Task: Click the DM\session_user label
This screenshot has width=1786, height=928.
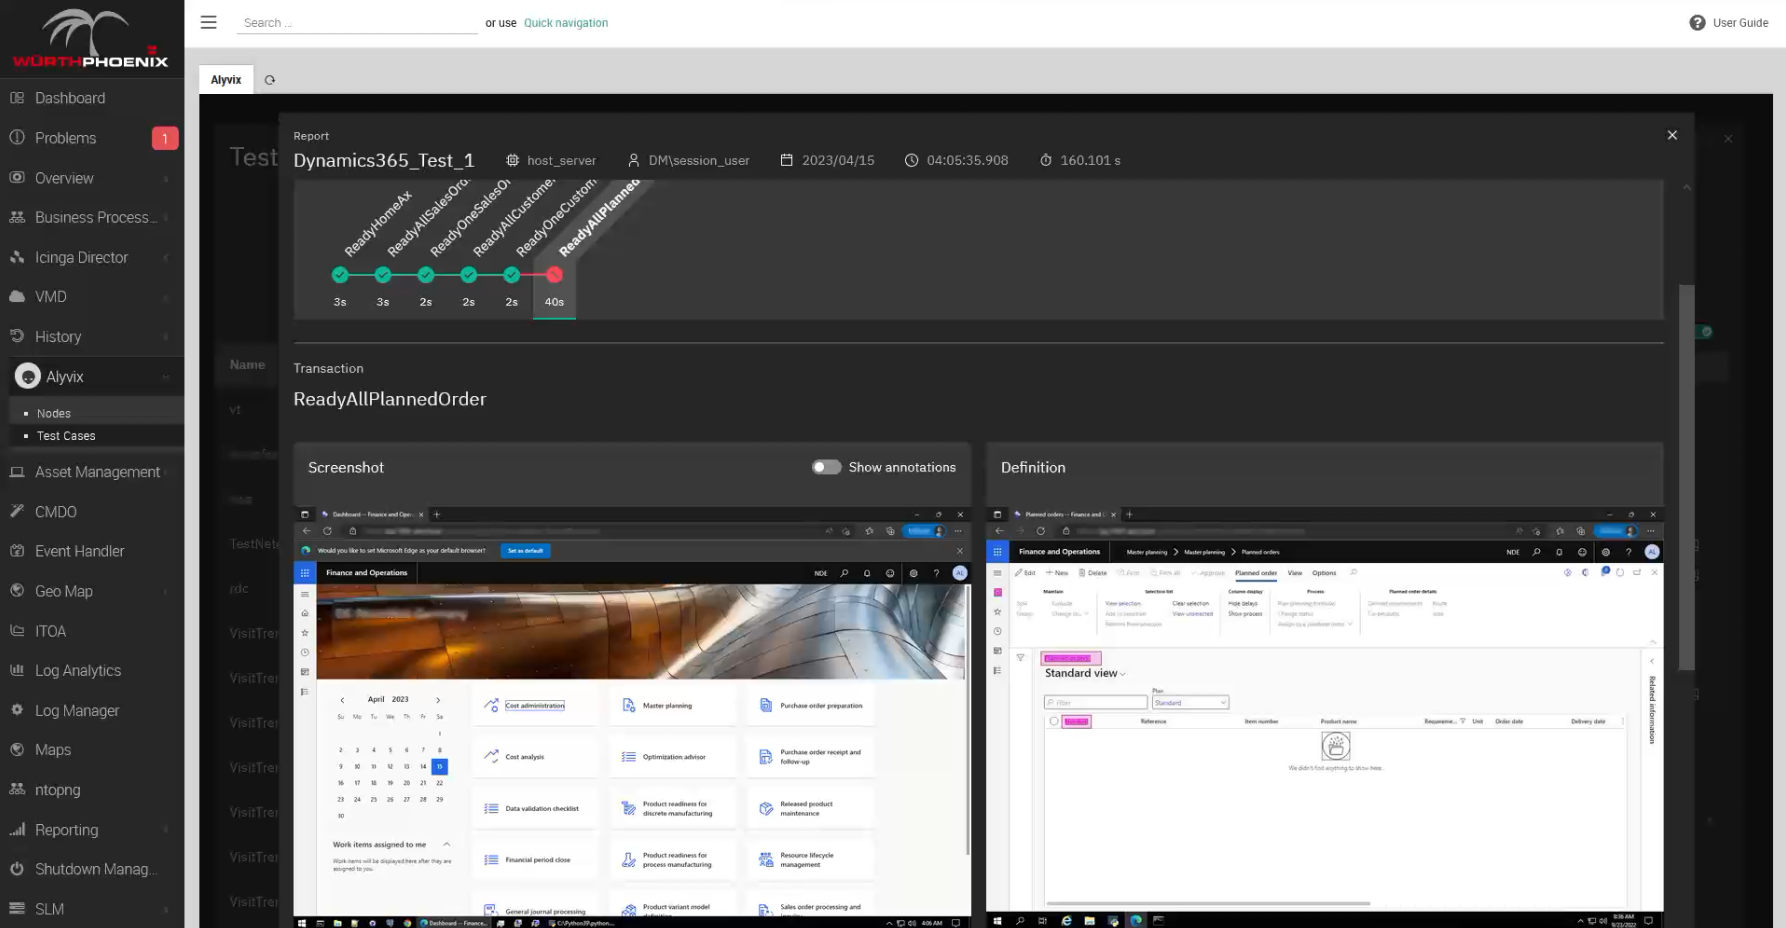Action: pyautogui.click(x=699, y=160)
